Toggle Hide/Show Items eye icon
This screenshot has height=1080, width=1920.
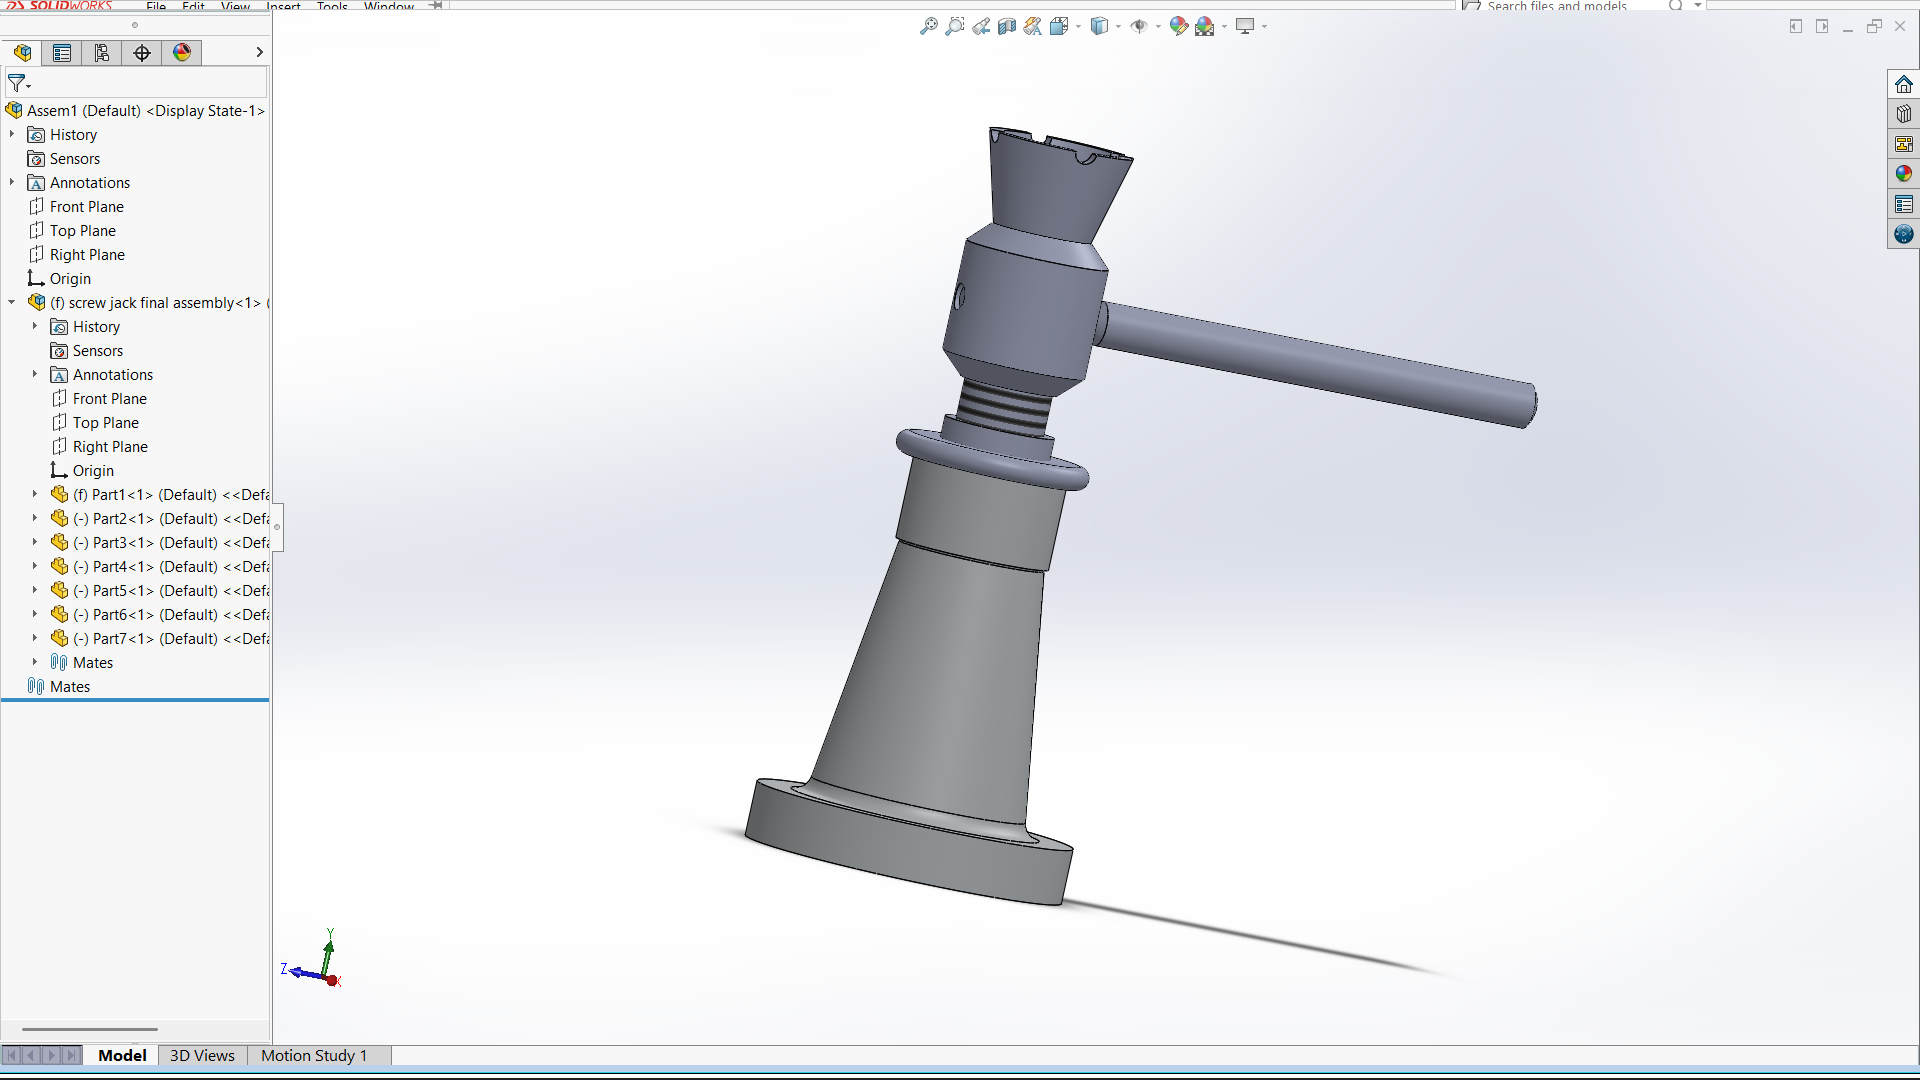tap(1138, 27)
